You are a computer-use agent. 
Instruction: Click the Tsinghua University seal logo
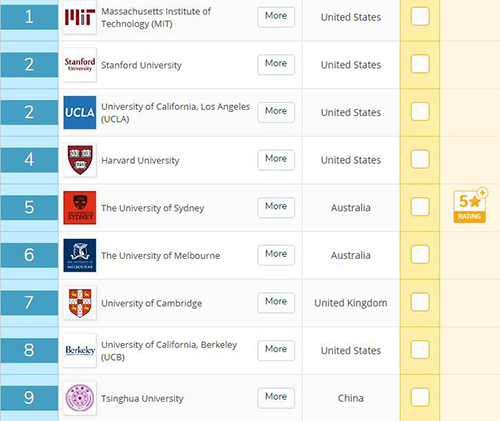click(80, 398)
